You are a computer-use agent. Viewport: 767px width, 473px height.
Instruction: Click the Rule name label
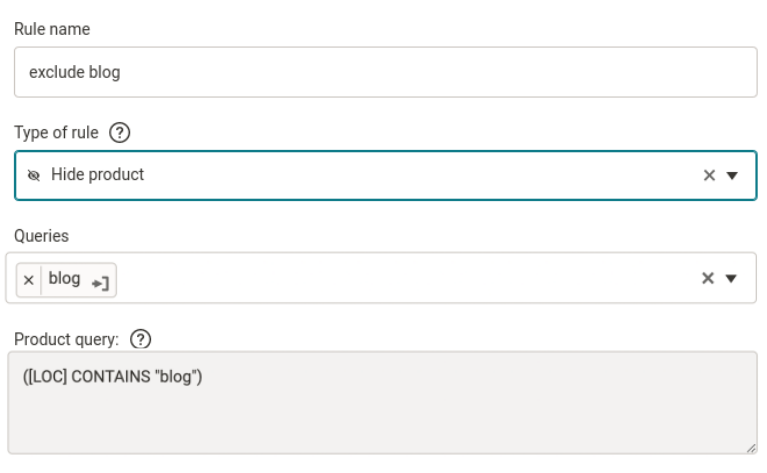coord(52,29)
